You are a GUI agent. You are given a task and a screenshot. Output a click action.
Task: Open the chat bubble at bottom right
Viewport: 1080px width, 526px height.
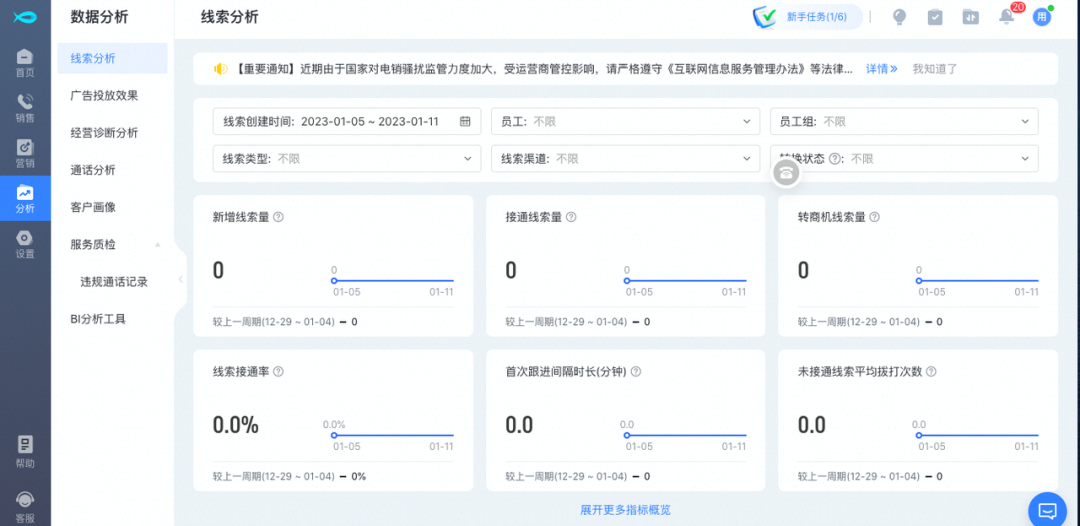tap(1048, 510)
